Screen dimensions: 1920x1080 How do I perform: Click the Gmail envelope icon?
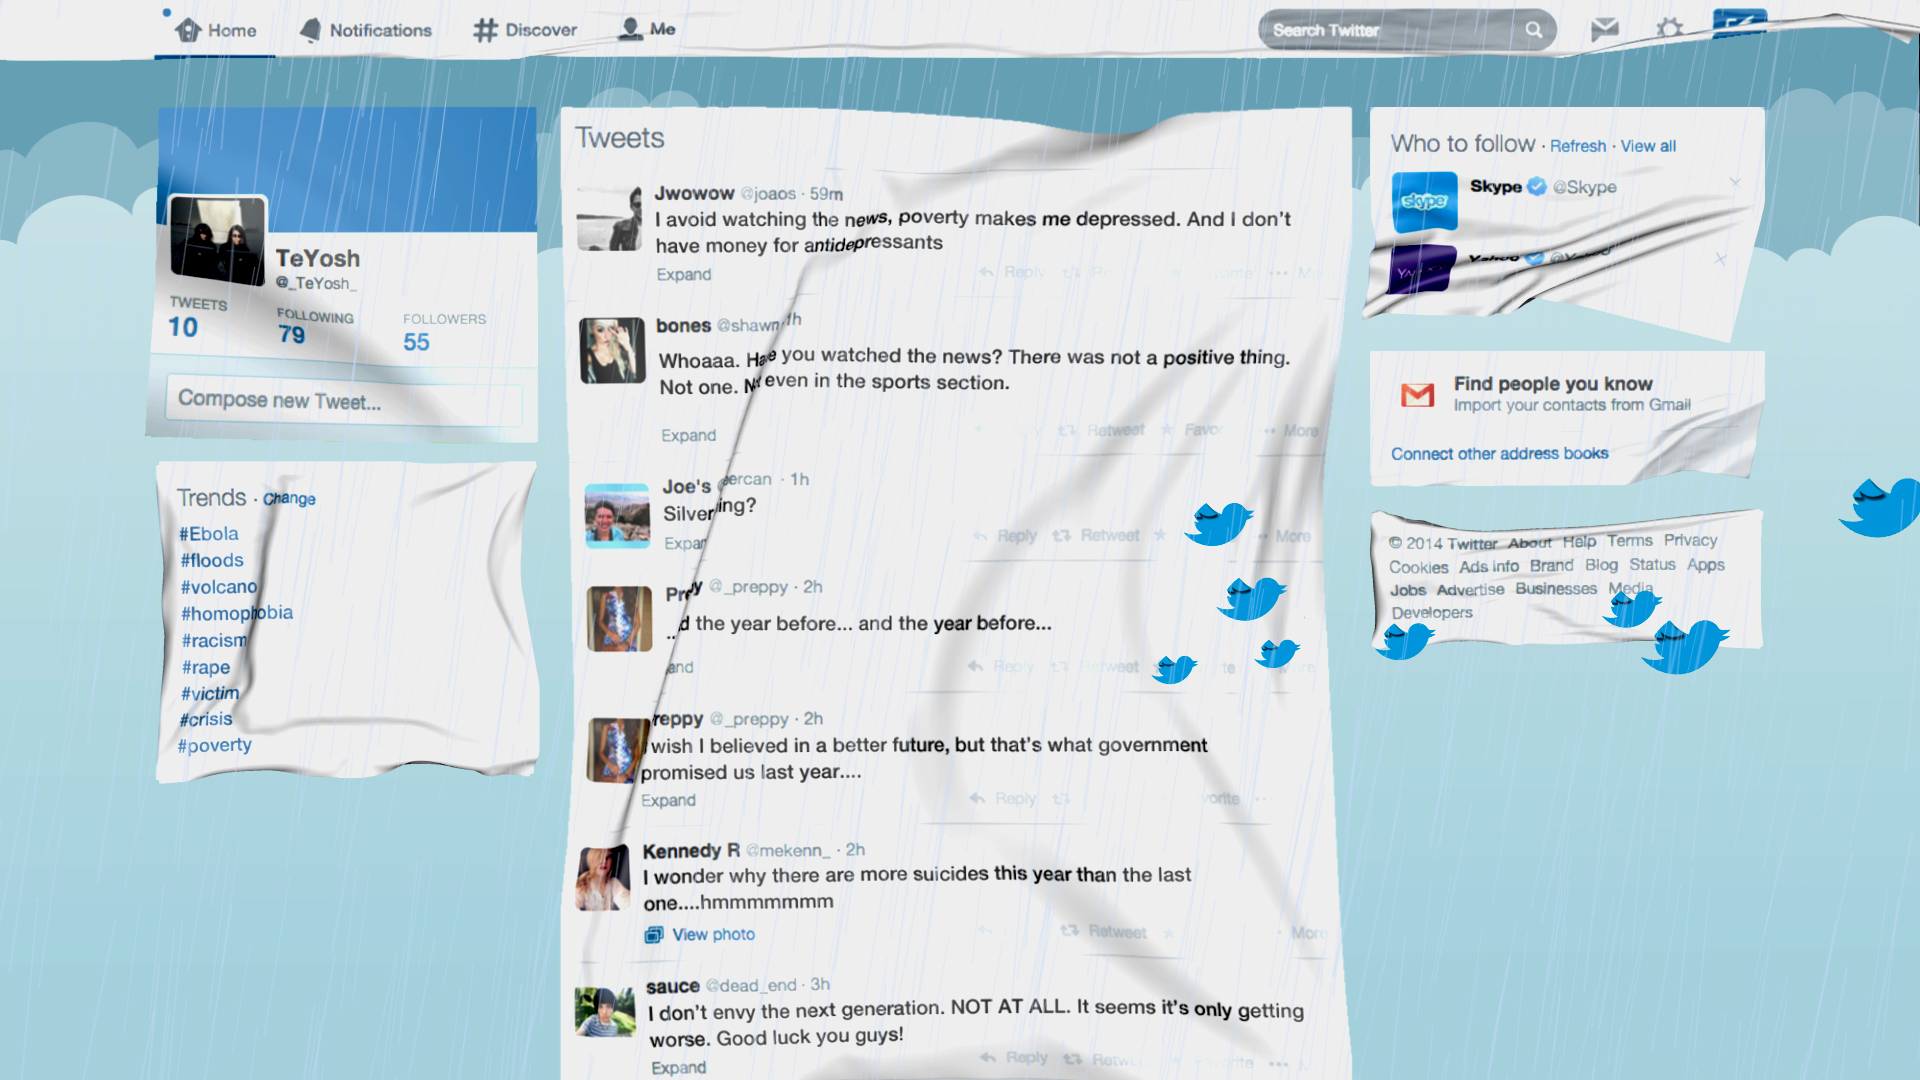coord(1417,395)
